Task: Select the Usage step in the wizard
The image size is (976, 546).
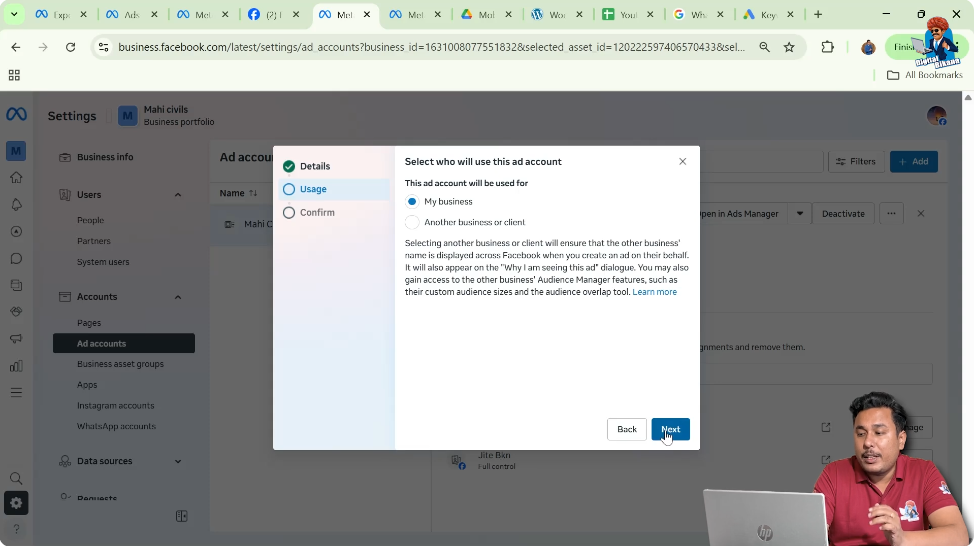Action: 334,189
